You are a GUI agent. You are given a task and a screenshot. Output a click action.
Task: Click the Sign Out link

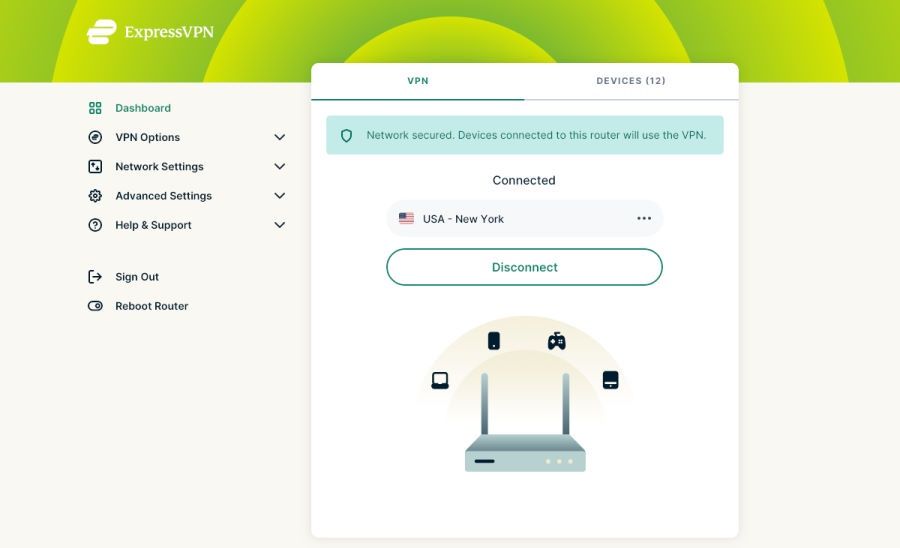[x=137, y=277]
